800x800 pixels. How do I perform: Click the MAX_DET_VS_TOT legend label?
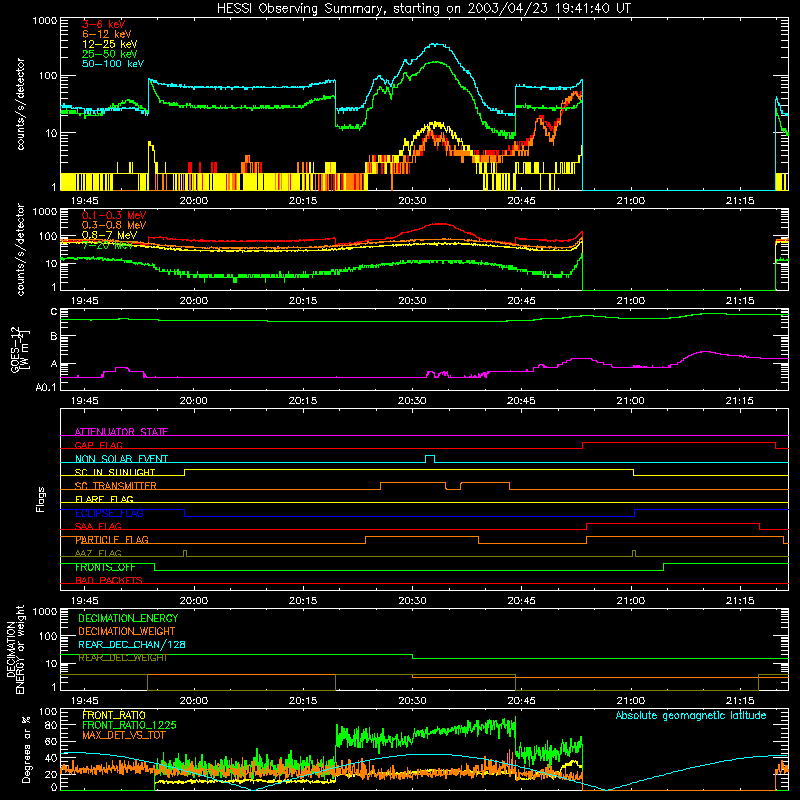[124, 735]
